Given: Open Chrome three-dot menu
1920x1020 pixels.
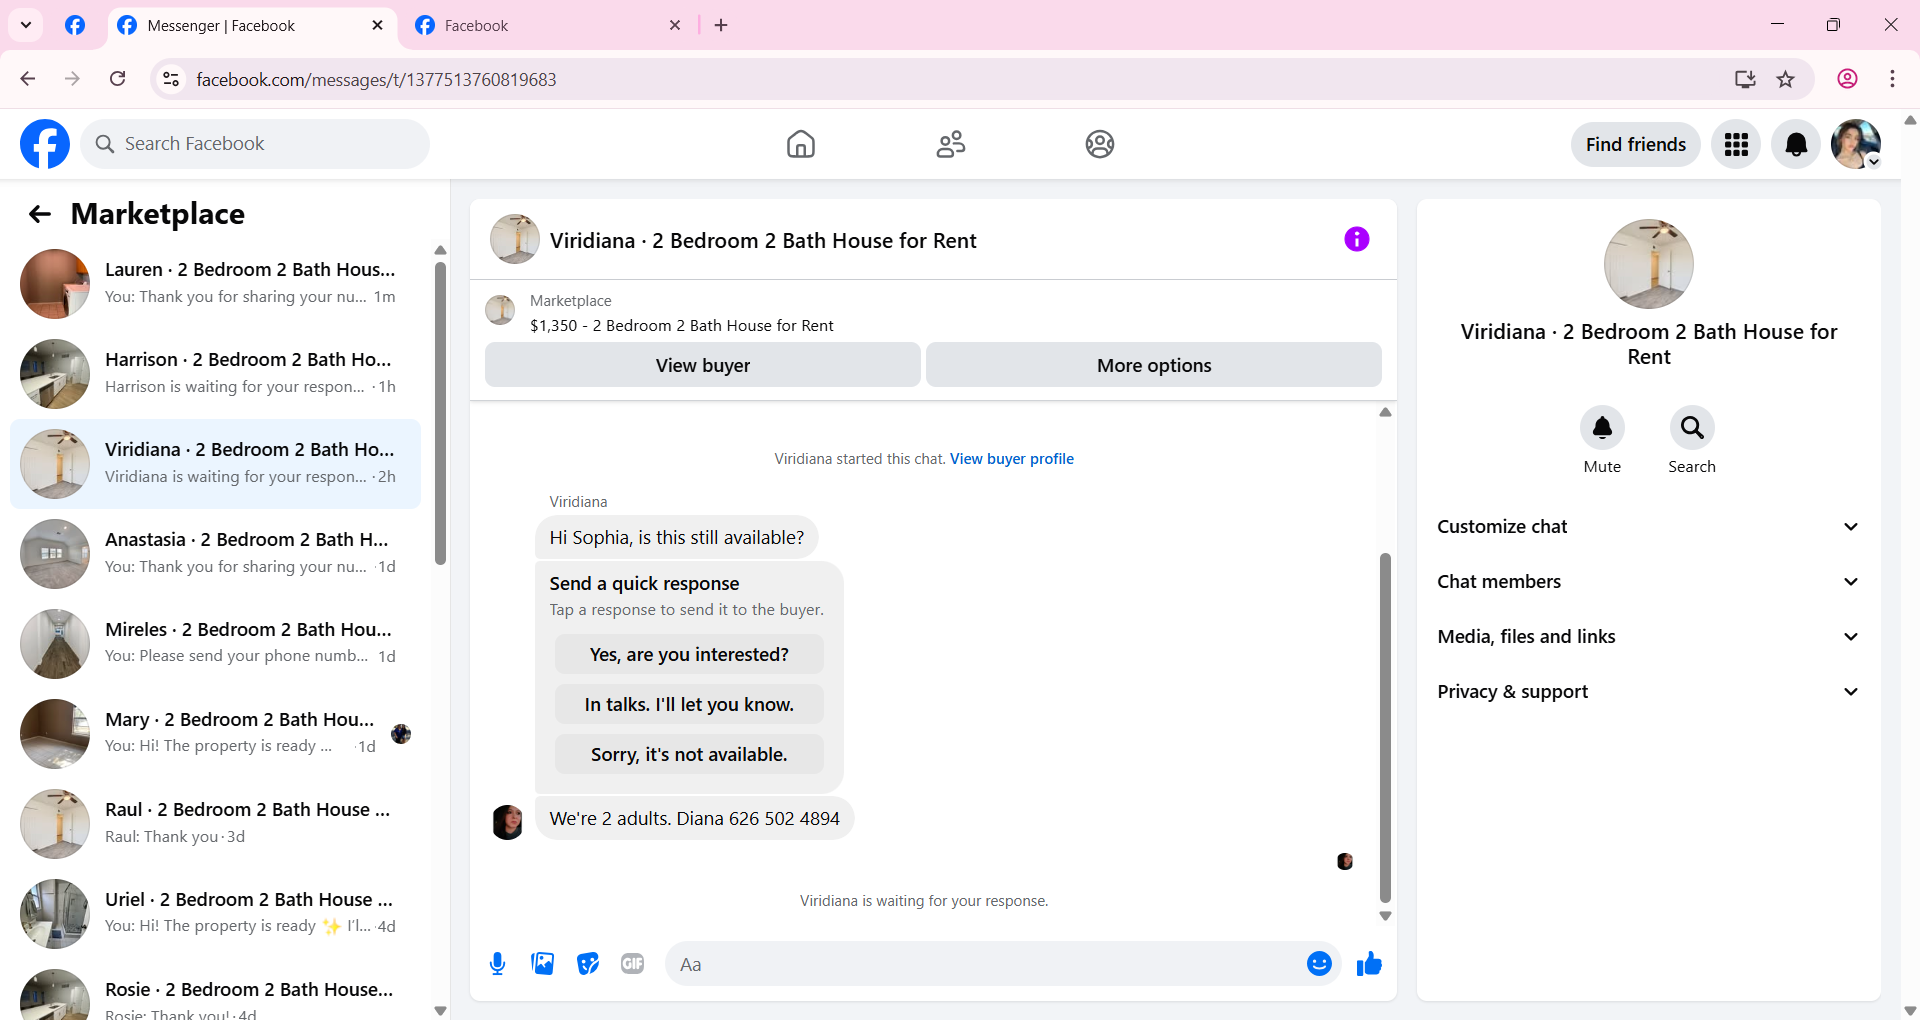Looking at the screenshot, I should [1892, 79].
